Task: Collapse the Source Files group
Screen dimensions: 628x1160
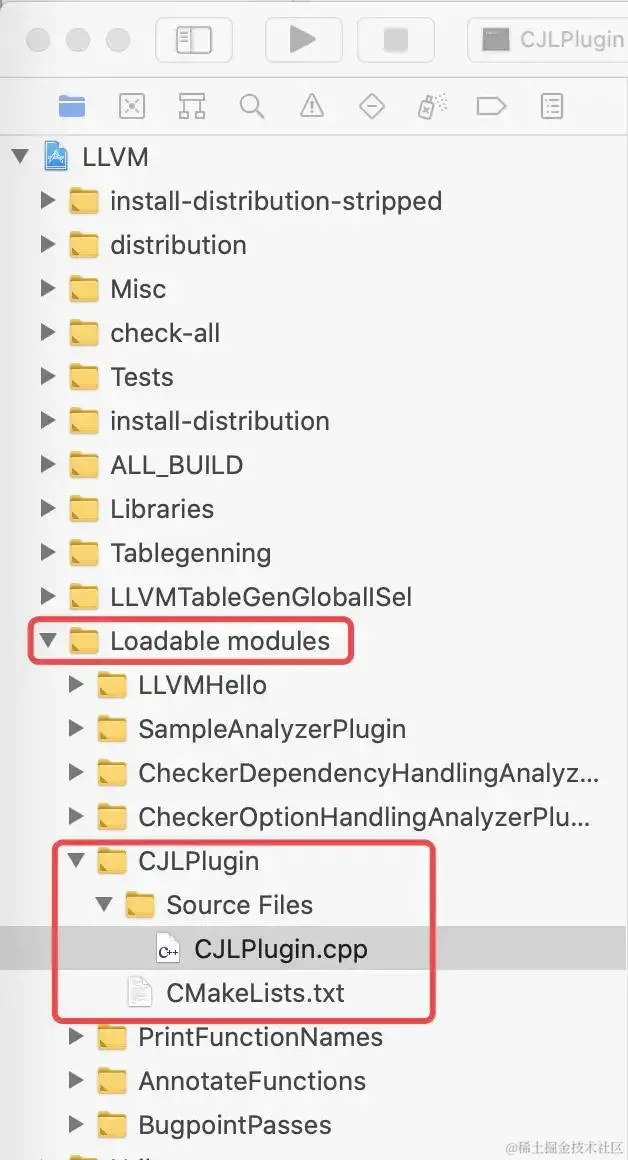Action: 104,904
